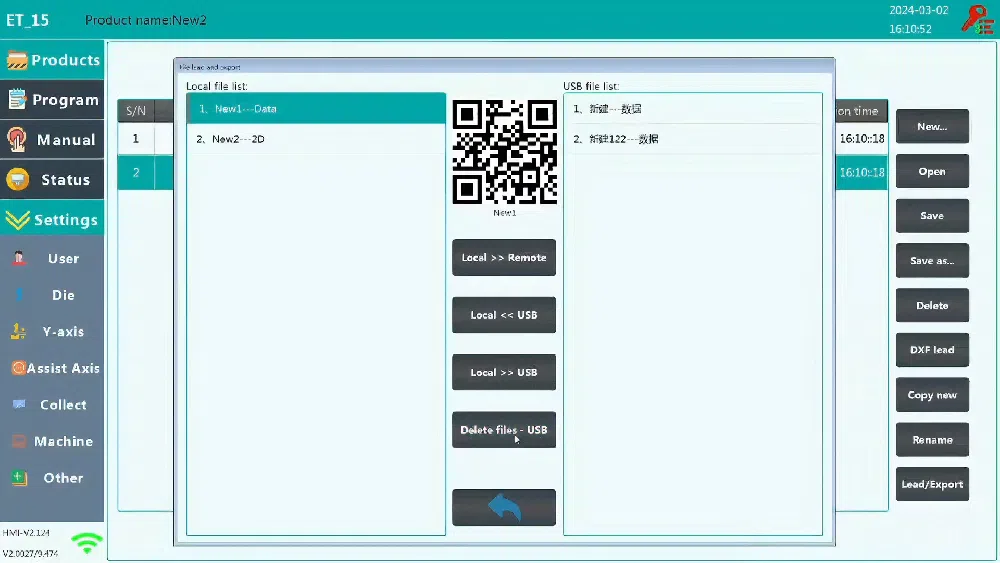Click the Status indicator icon

tap(17, 180)
